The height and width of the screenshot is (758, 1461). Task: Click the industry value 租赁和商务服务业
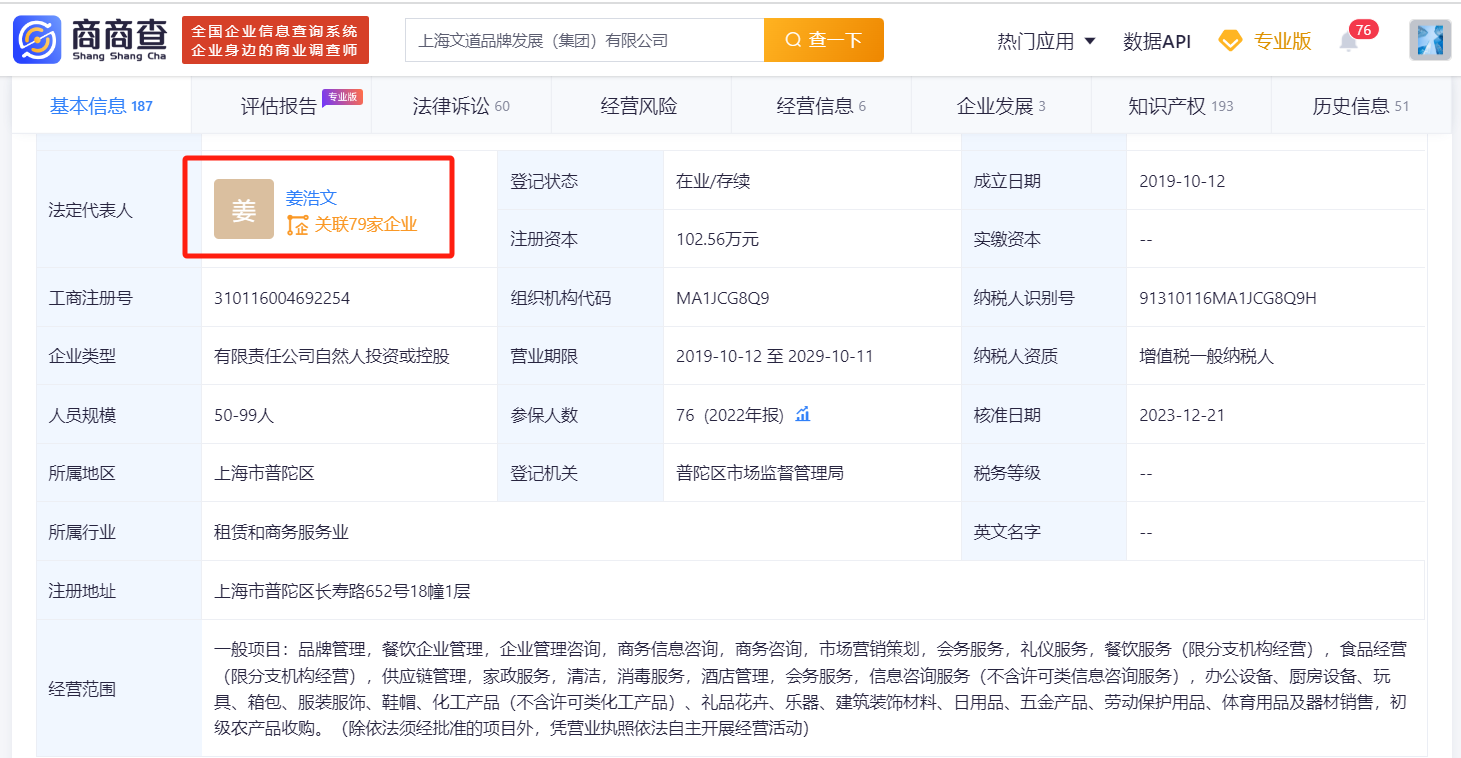tap(281, 532)
